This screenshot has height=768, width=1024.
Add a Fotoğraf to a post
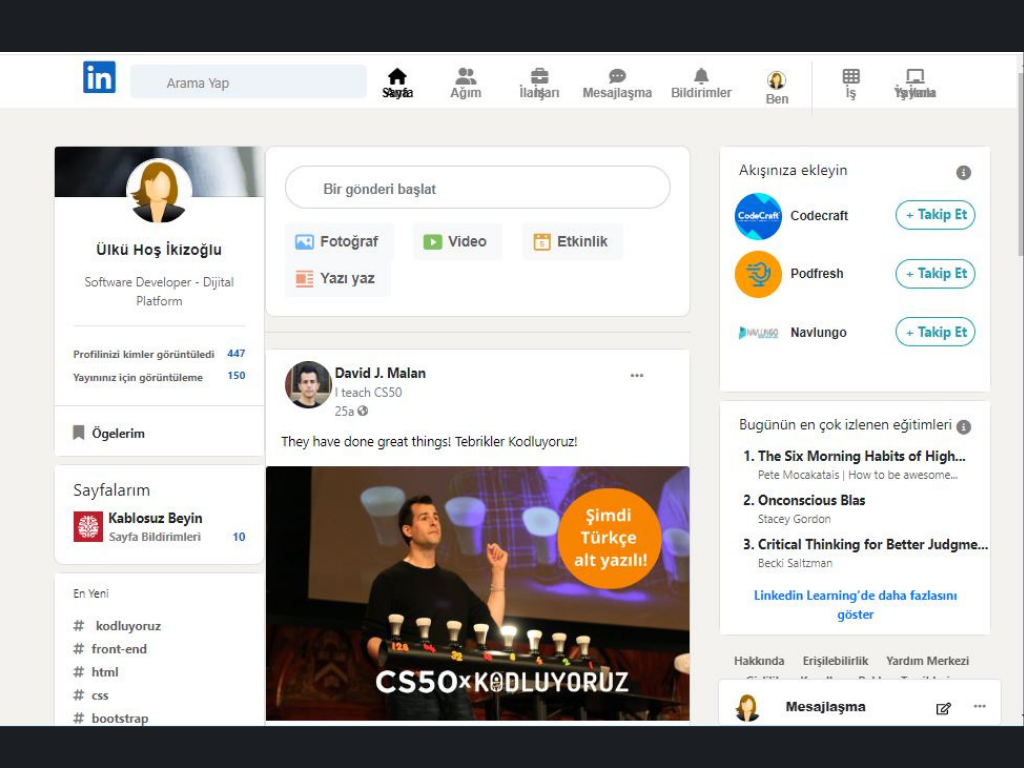(339, 242)
